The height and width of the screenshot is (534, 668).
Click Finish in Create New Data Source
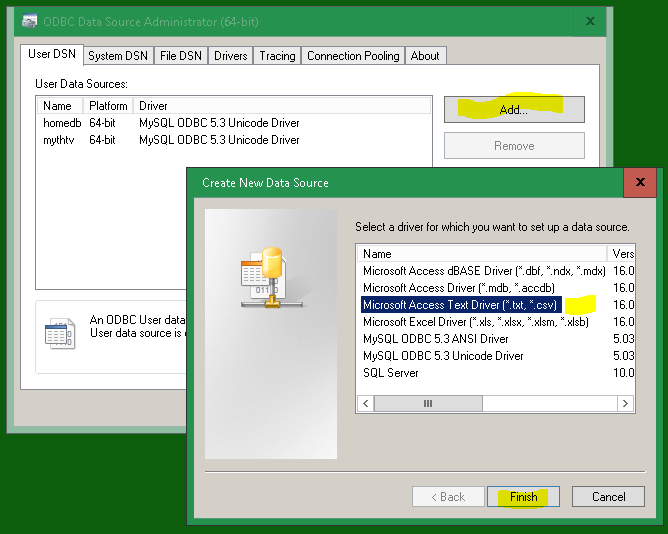point(524,497)
